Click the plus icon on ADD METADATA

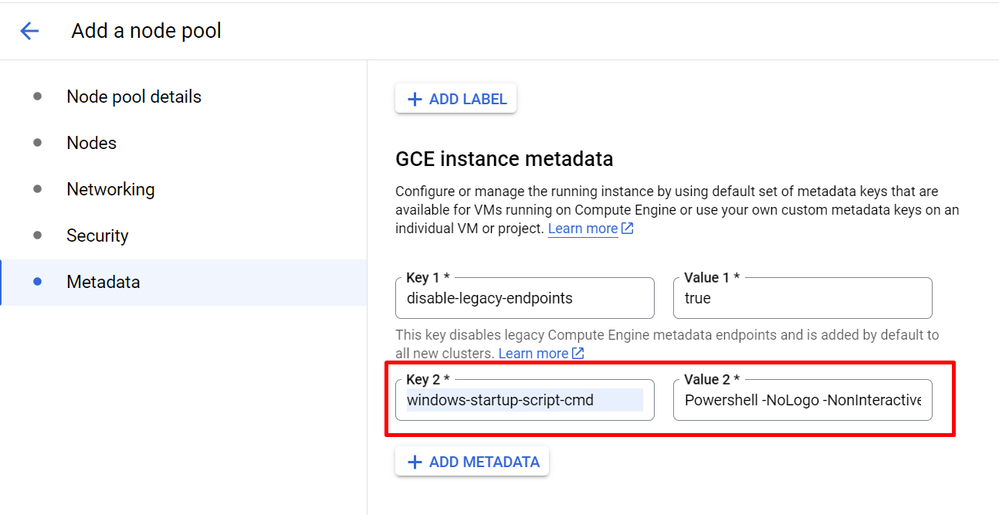pos(415,462)
